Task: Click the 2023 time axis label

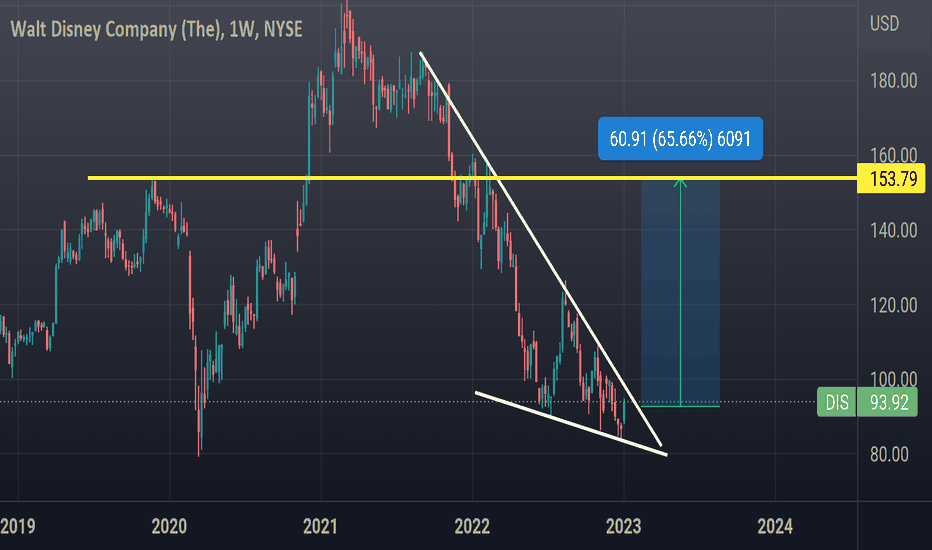Action: [624, 526]
